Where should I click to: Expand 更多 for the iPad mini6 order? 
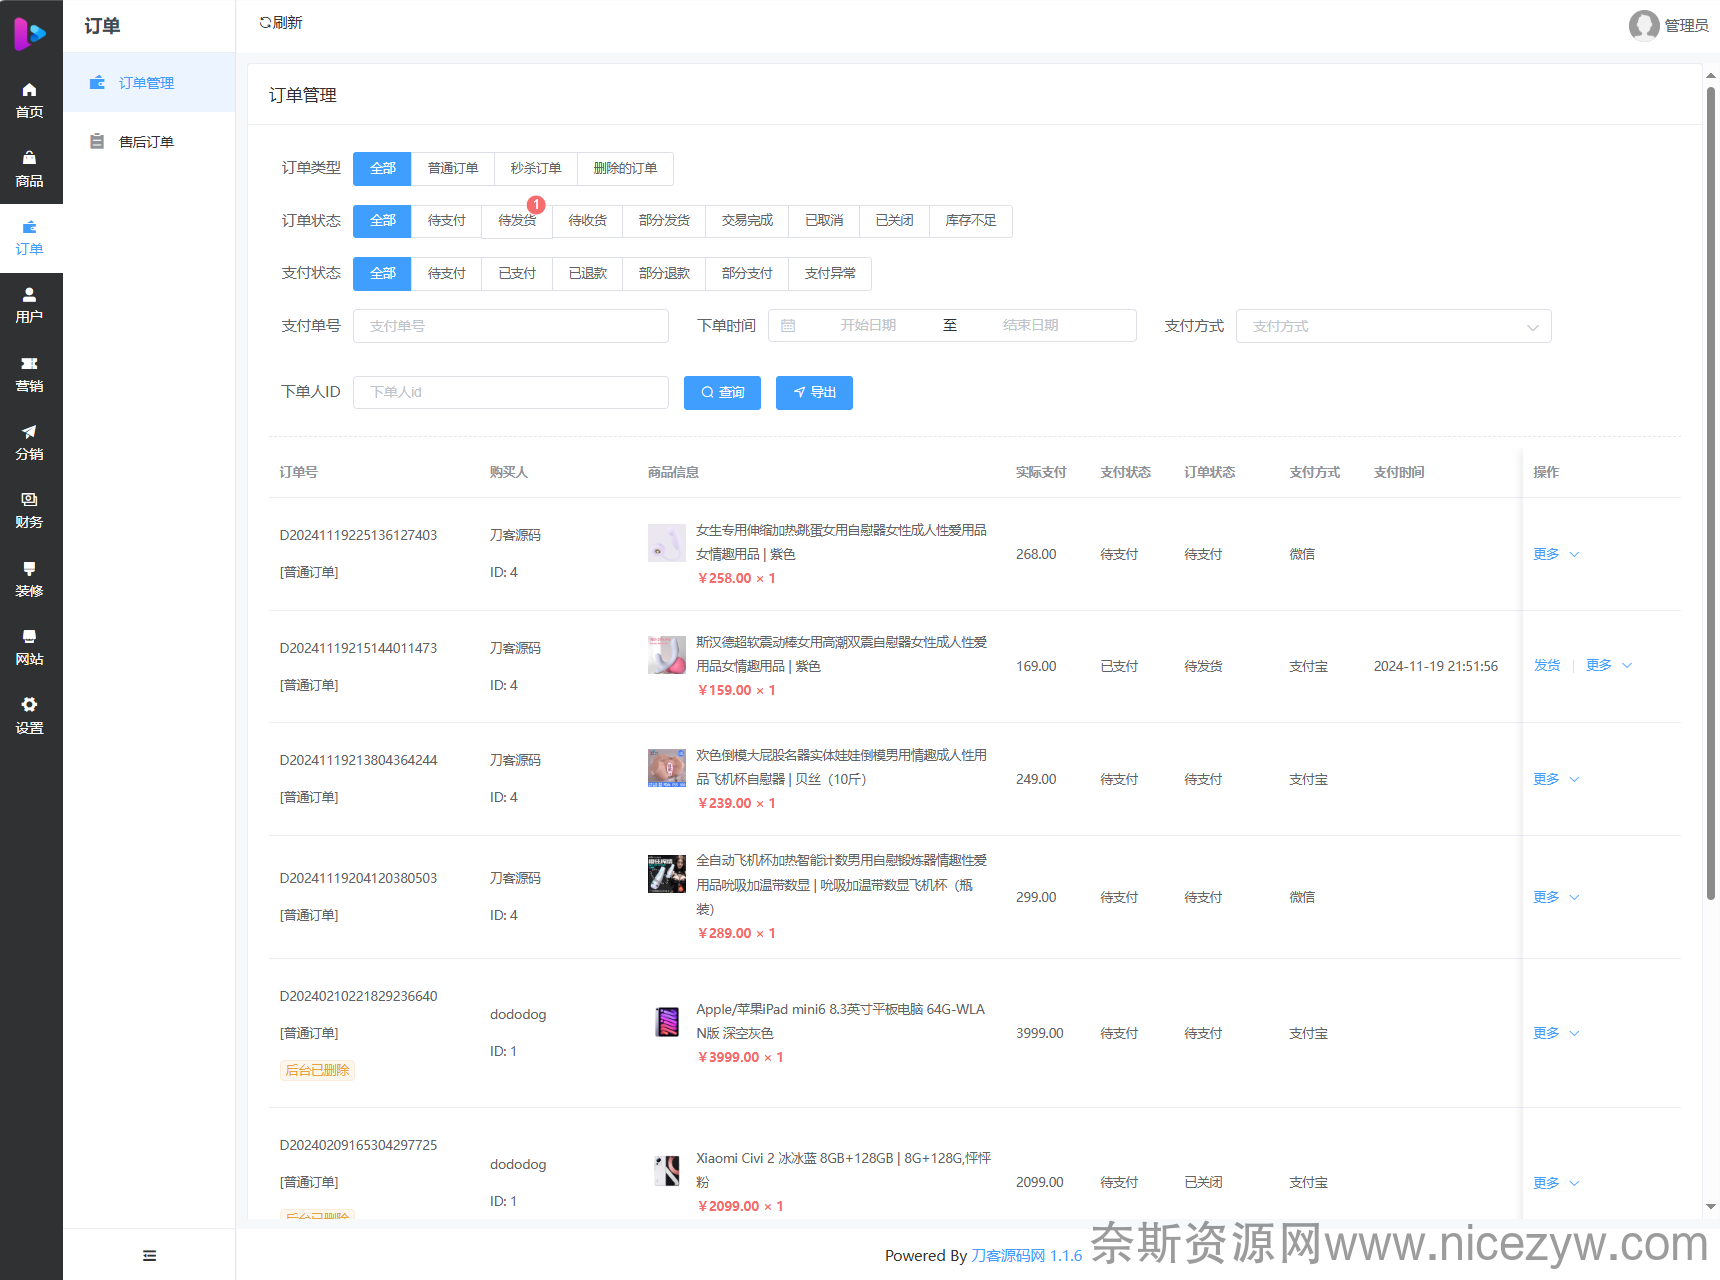pyautogui.click(x=1555, y=1033)
